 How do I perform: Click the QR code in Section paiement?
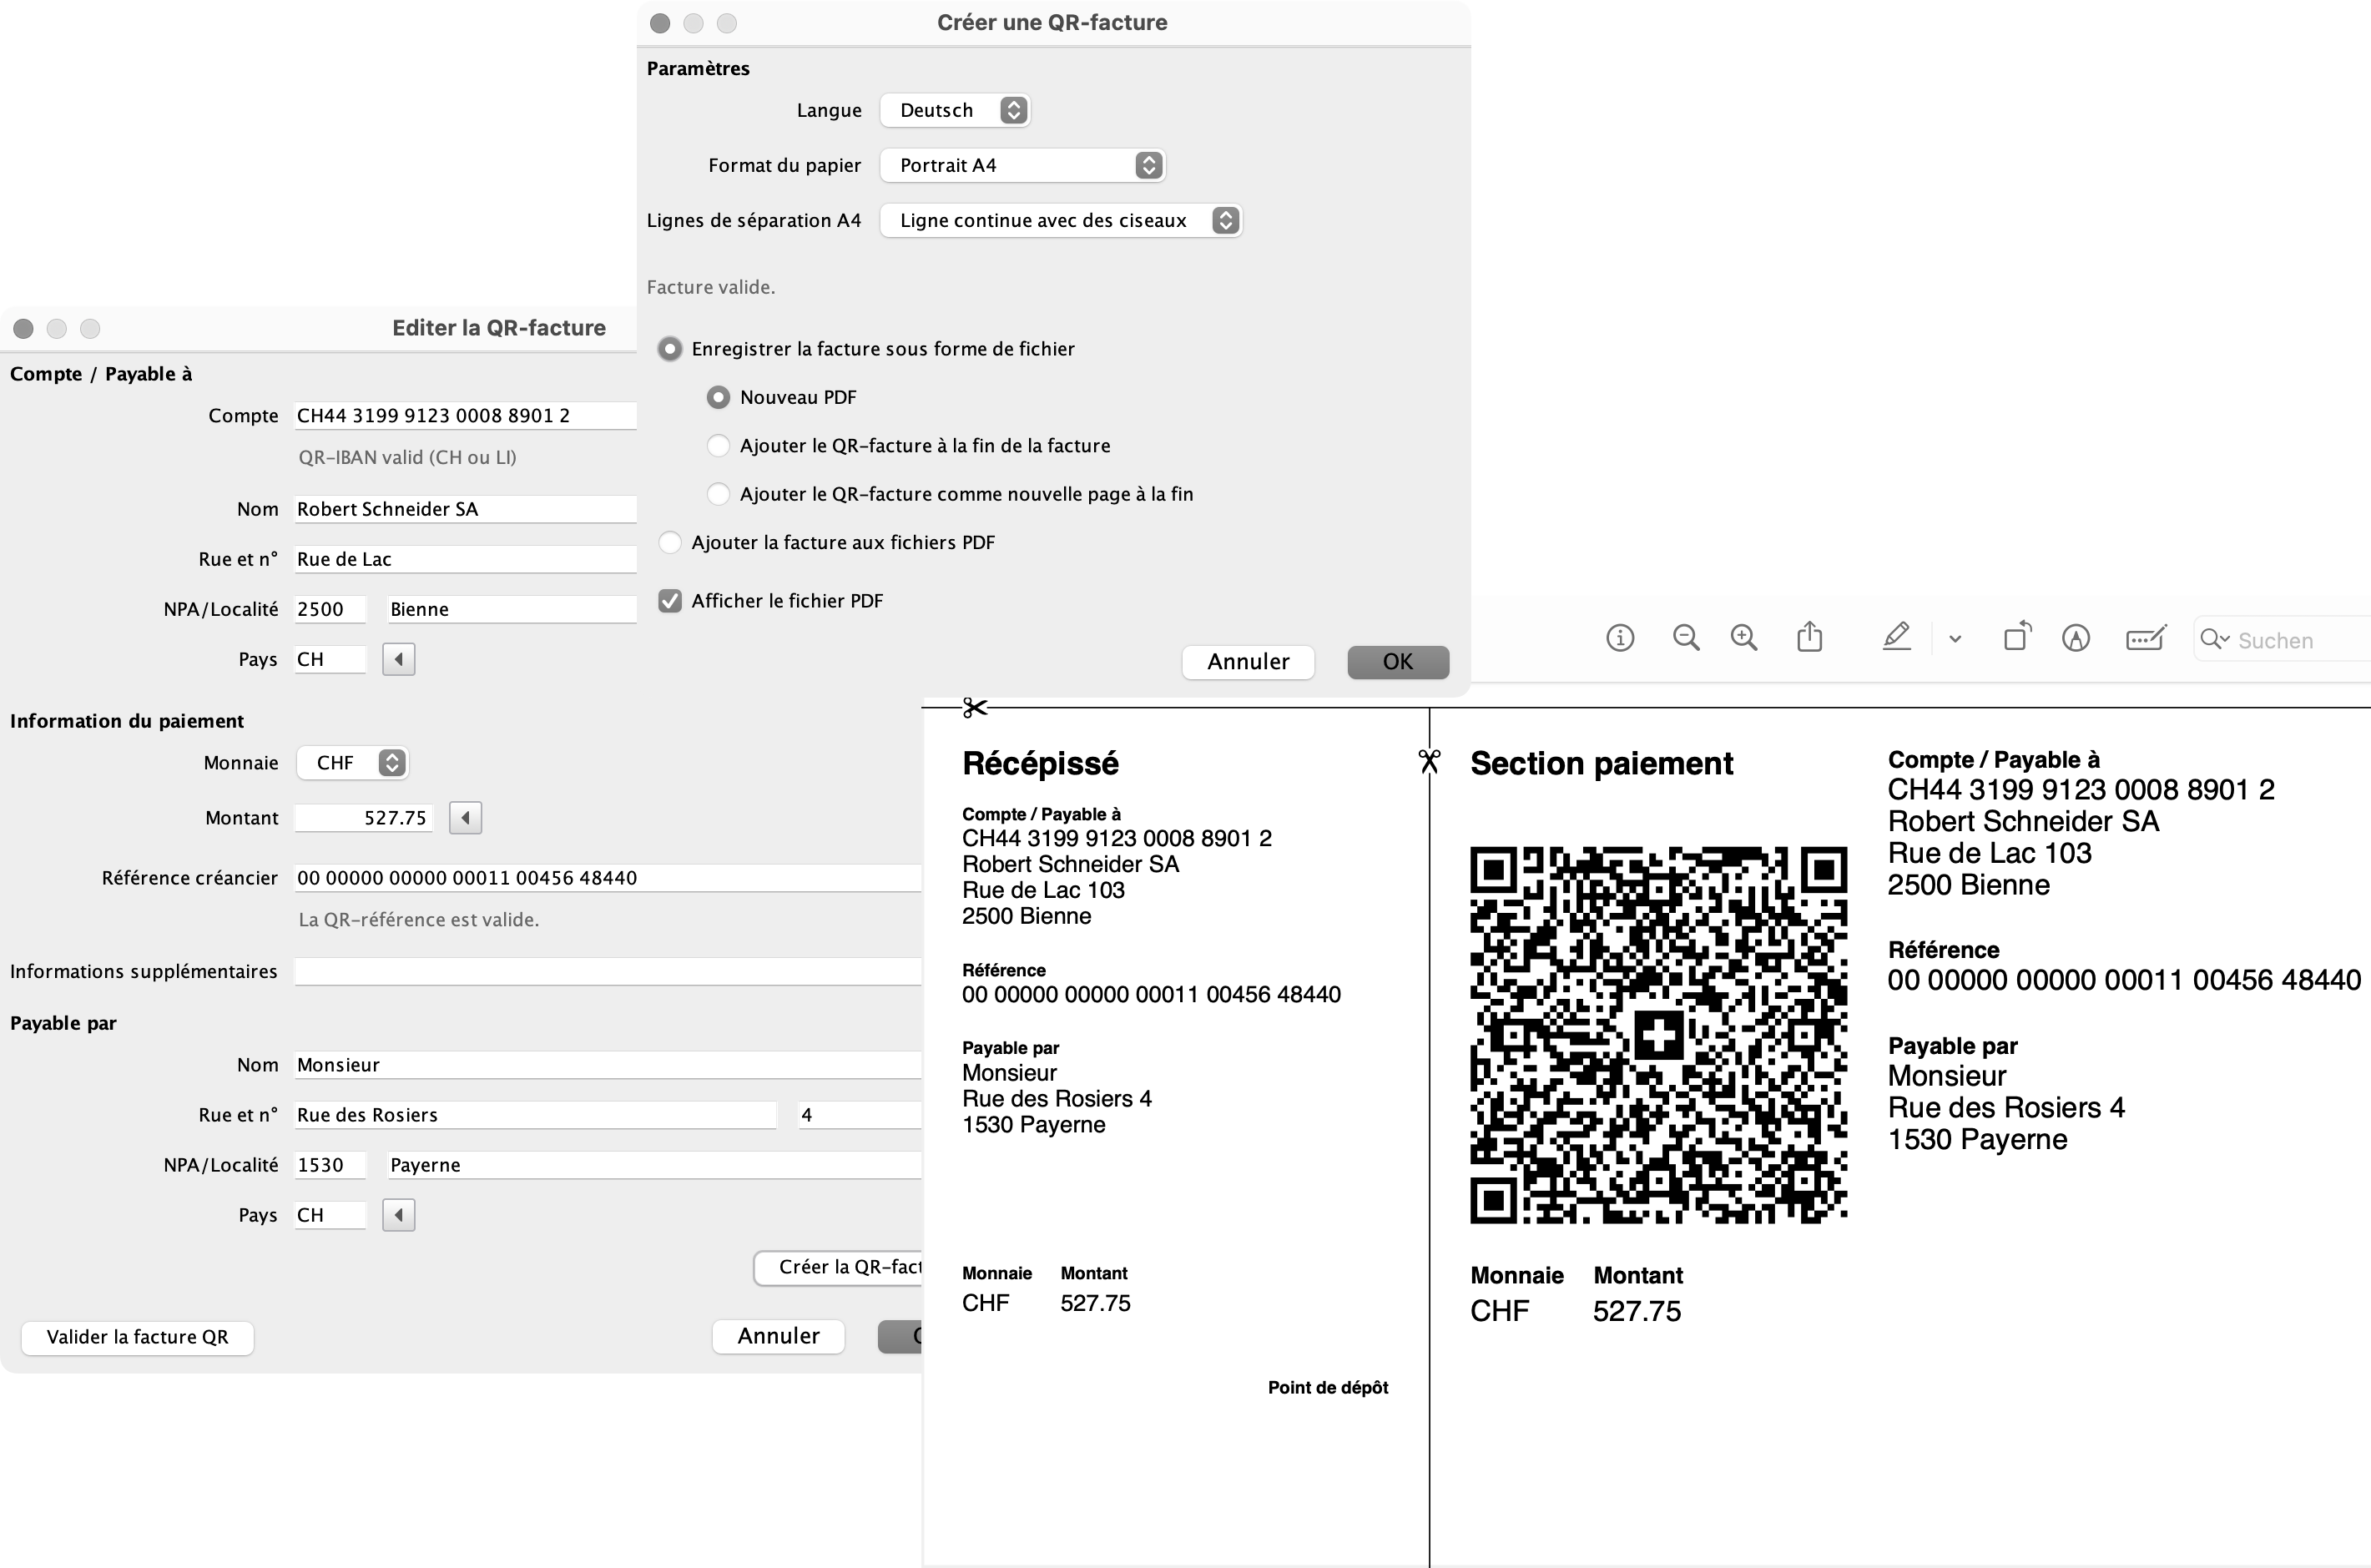click(1658, 1035)
